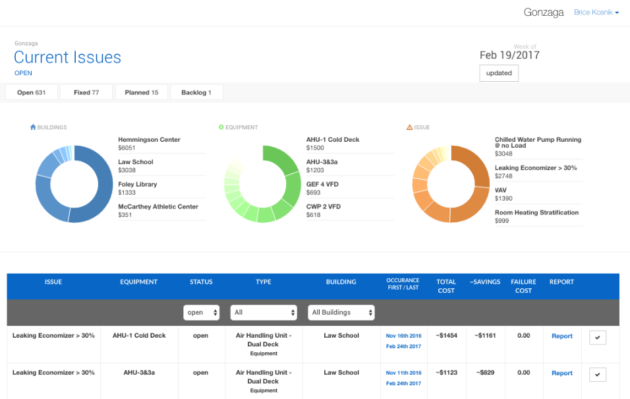Open the status filter dropdown set to open
630x399 pixels.
coord(201,312)
